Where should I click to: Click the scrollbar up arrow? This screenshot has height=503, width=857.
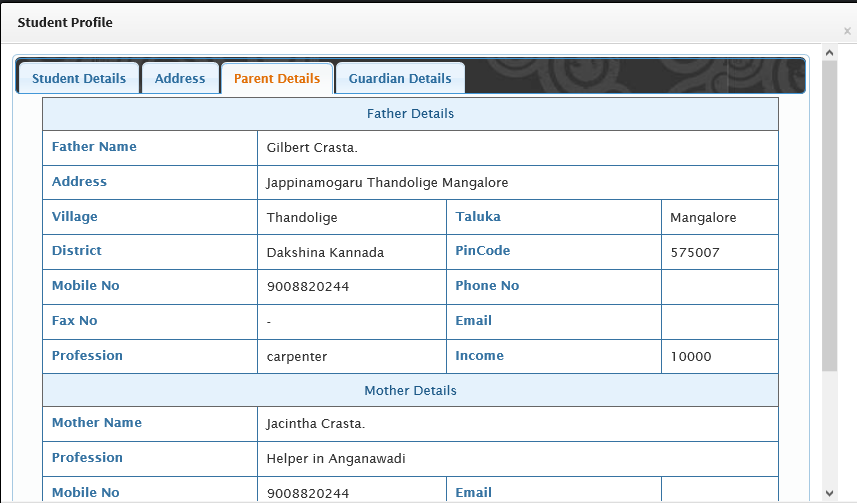[829, 53]
